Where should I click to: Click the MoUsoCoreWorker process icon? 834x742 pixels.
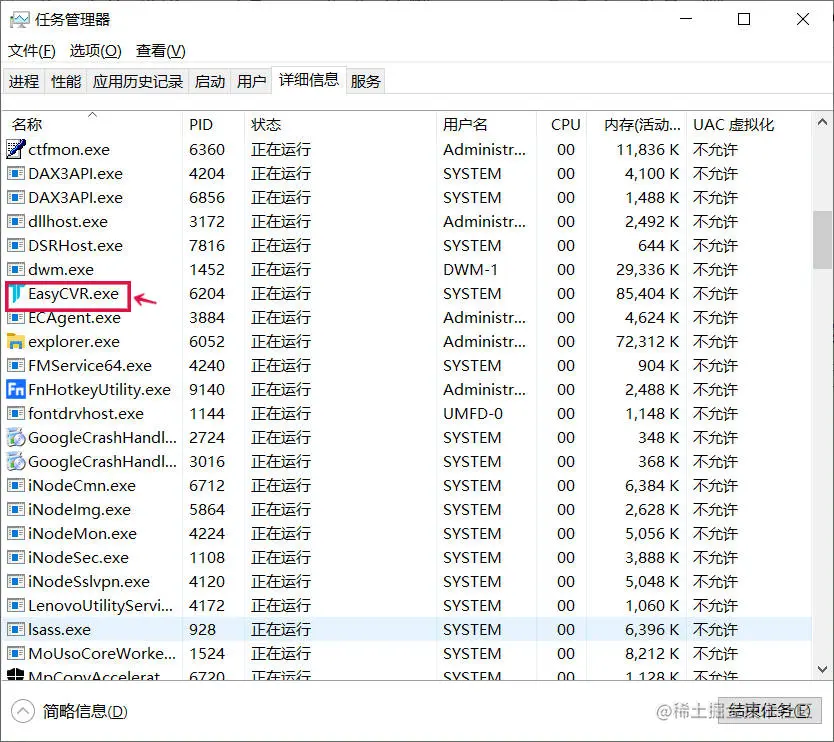15,653
